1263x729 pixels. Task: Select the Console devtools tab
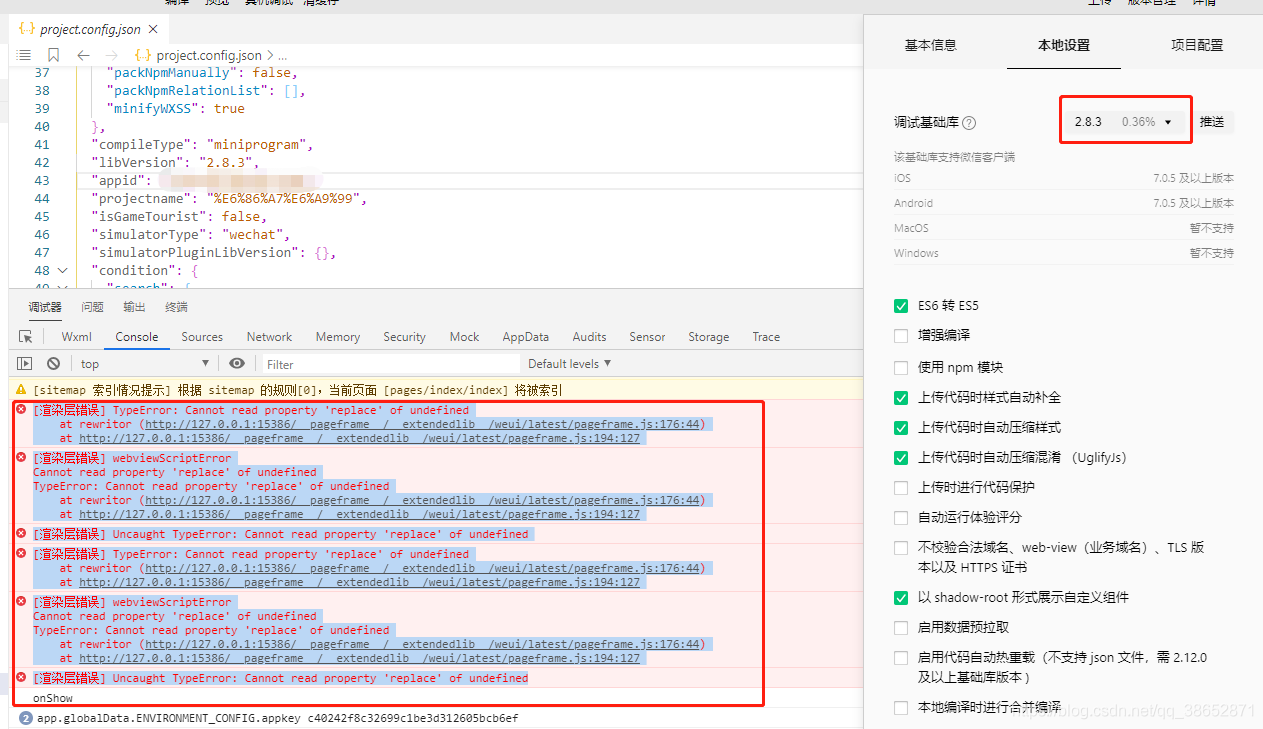(137, 337)
